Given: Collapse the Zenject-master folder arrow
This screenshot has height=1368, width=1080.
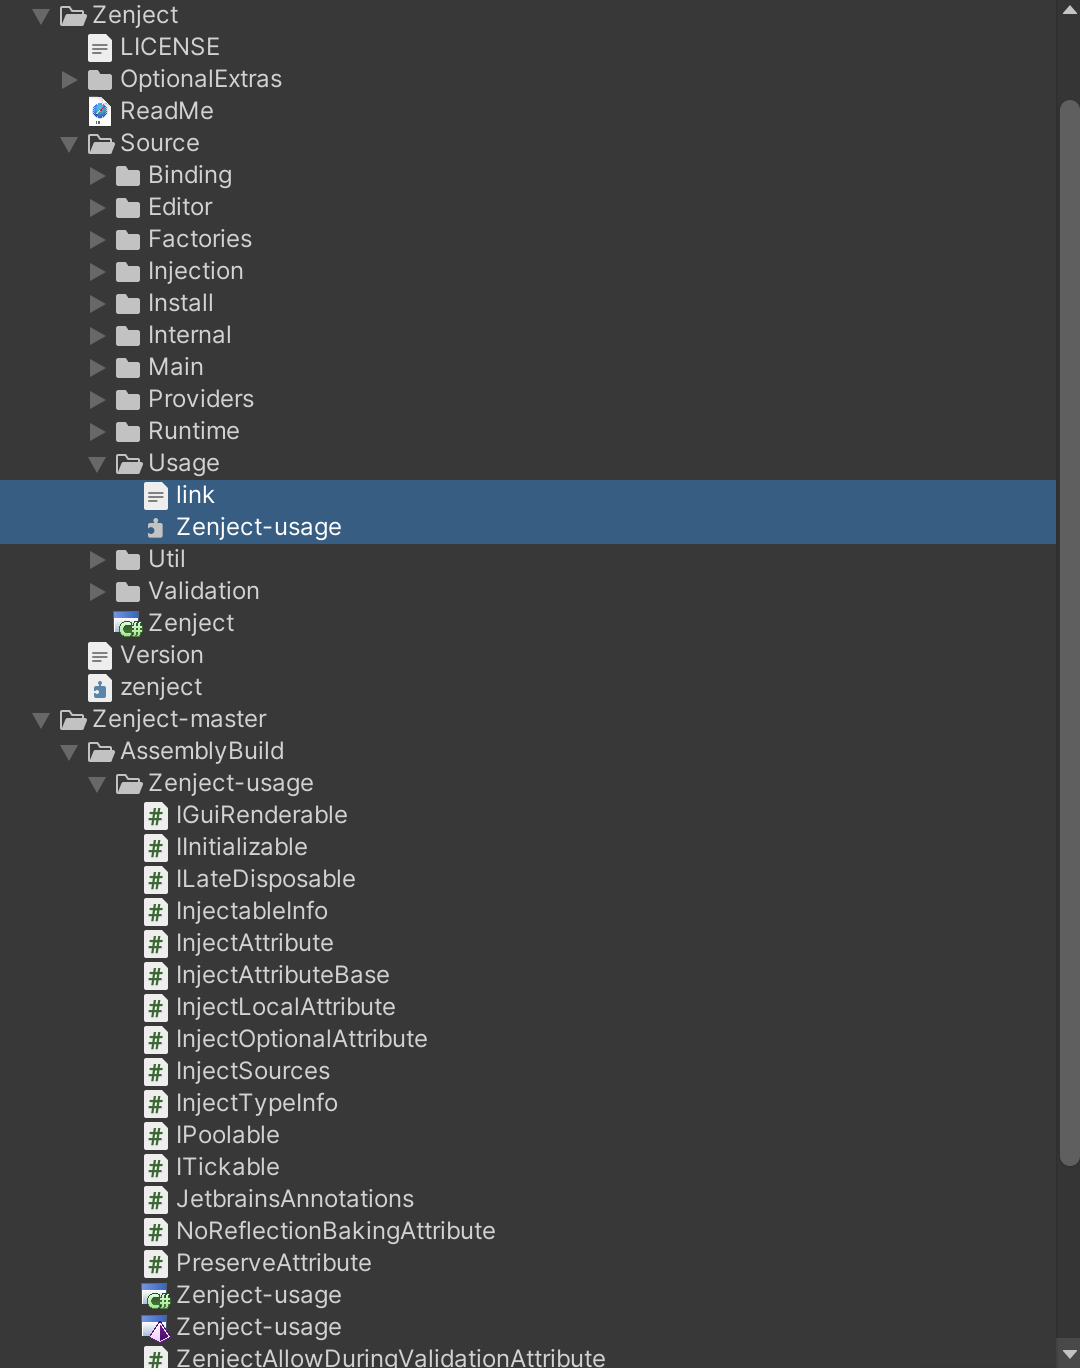Looking at the screenshot, I should click(41, 720).
